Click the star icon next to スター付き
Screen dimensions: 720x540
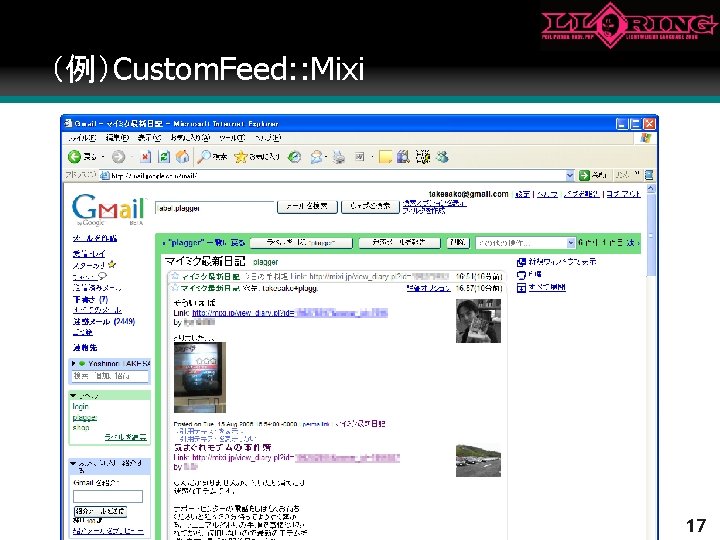click(x=112, y=264)
